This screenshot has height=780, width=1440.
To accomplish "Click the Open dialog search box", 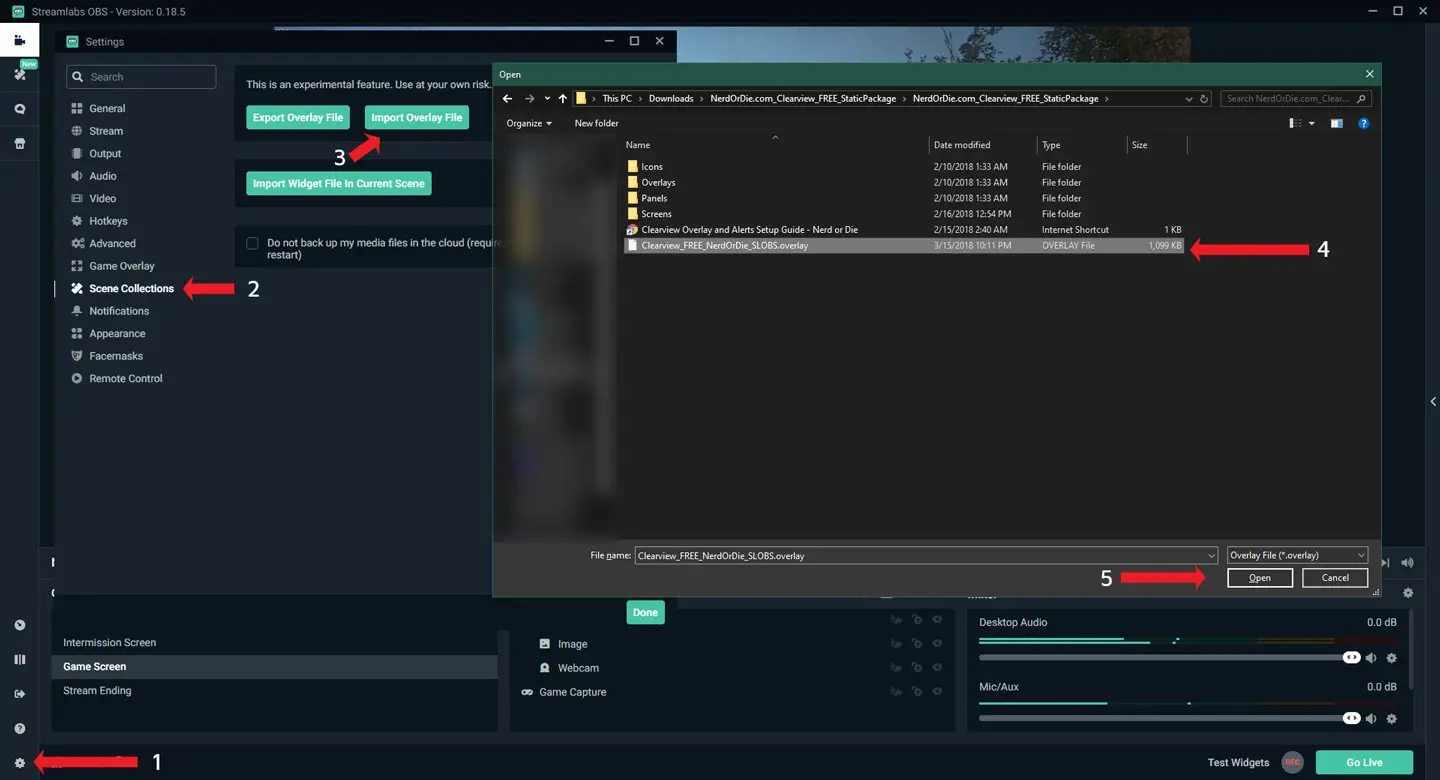I will (x=1297, y=99).
